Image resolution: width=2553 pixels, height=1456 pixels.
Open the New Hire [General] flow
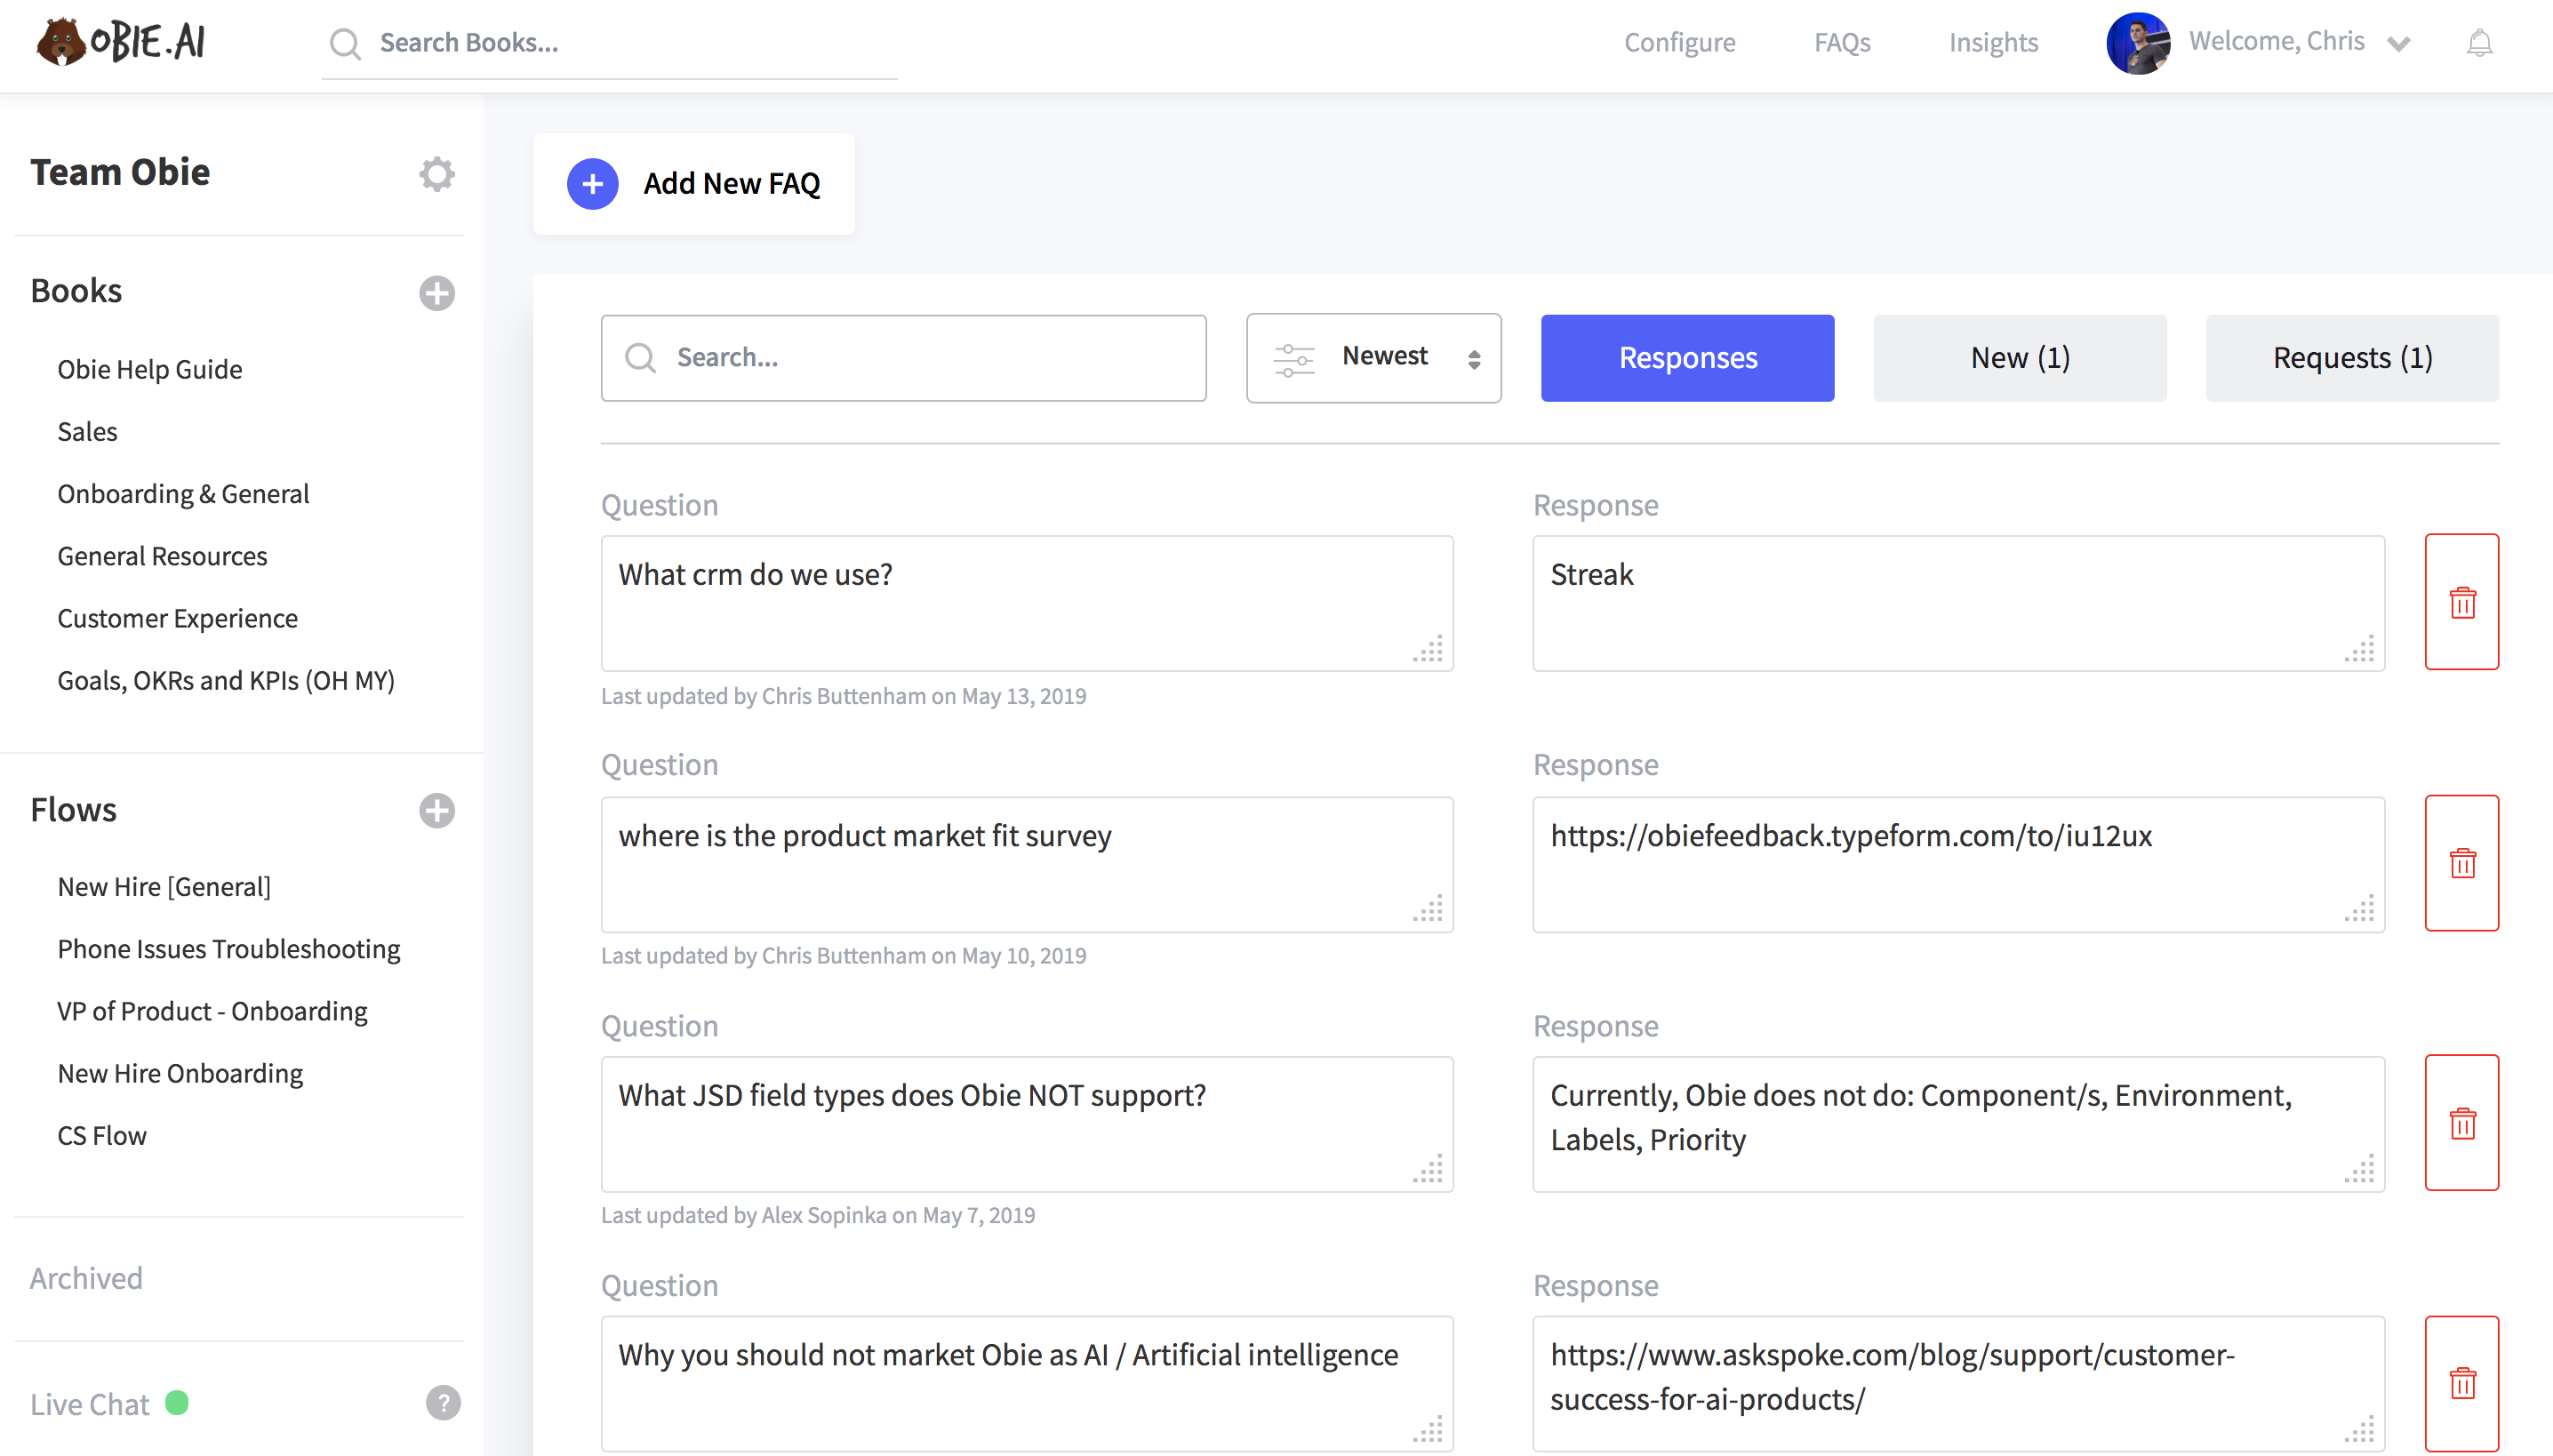164,887
